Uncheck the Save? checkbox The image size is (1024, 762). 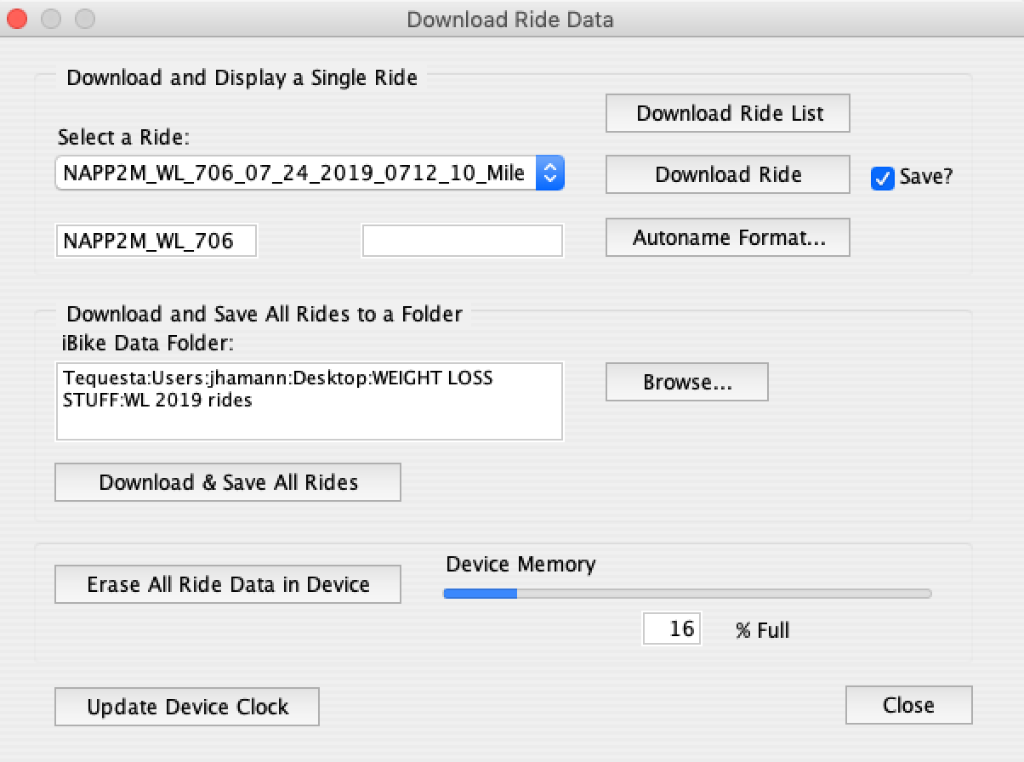882,177
